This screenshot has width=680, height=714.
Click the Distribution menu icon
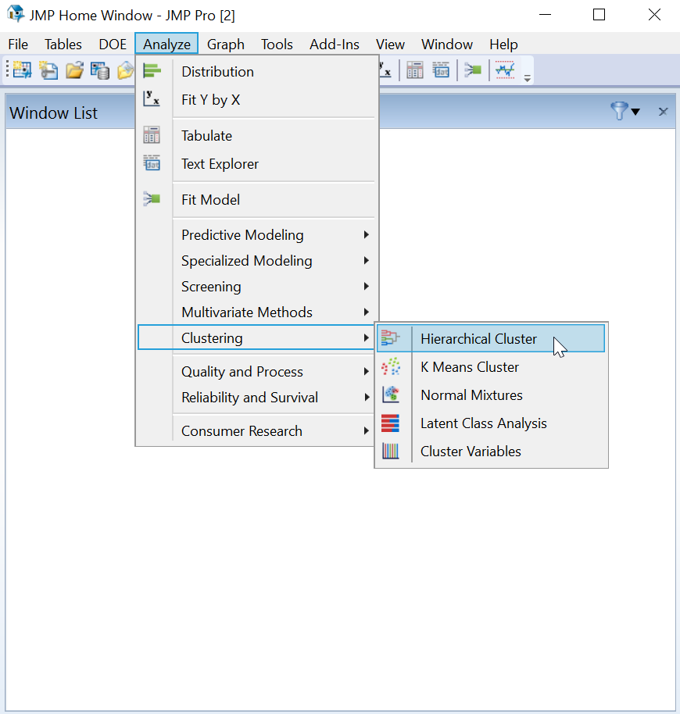152,71
